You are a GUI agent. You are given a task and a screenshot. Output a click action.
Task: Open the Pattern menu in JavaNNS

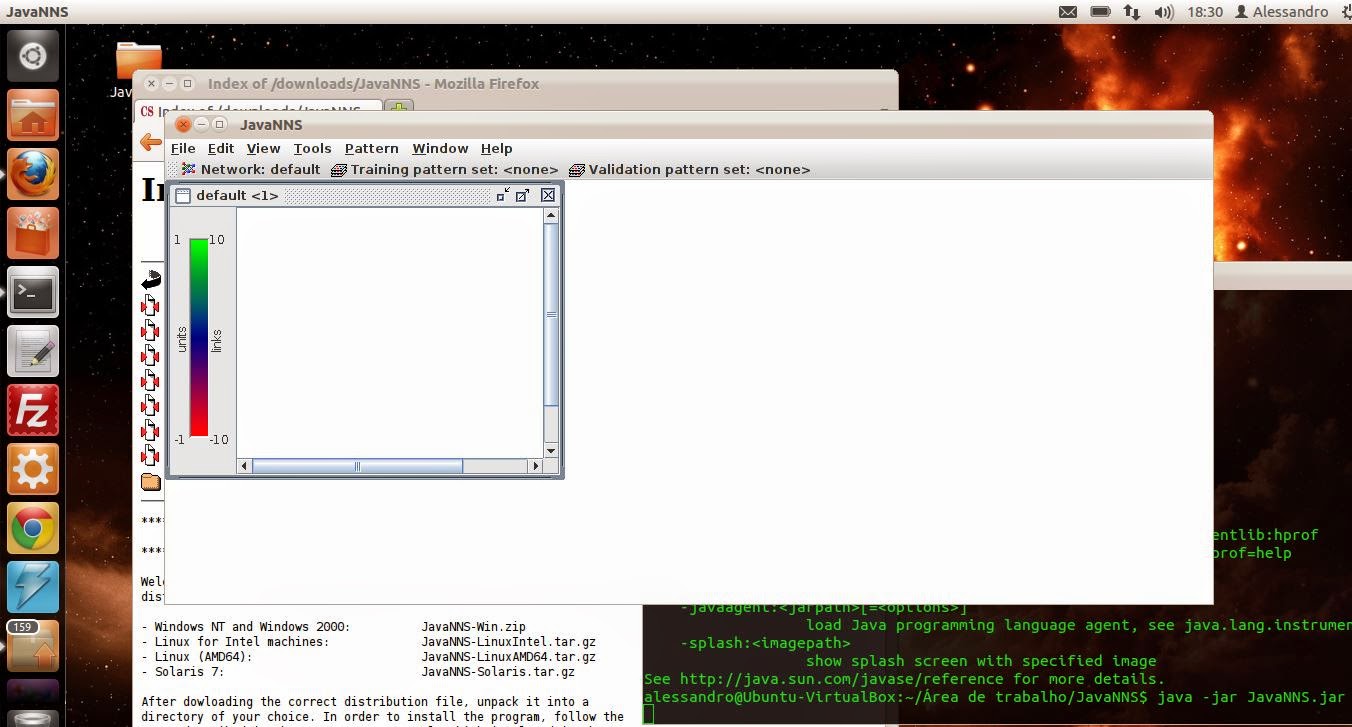(372, 148)
